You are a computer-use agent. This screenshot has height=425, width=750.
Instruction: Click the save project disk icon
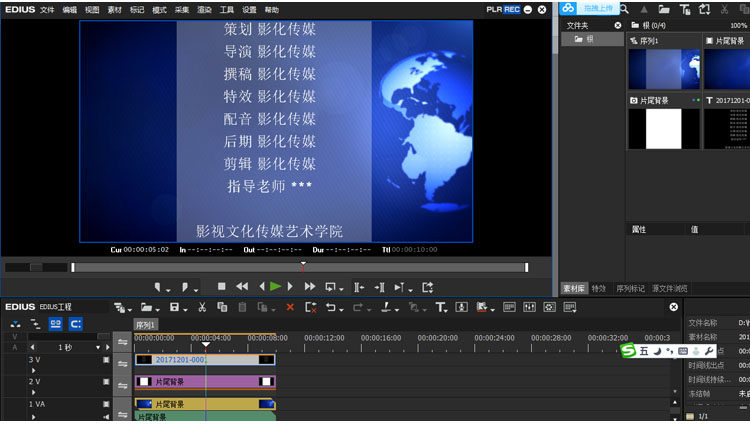coord(174,307)
